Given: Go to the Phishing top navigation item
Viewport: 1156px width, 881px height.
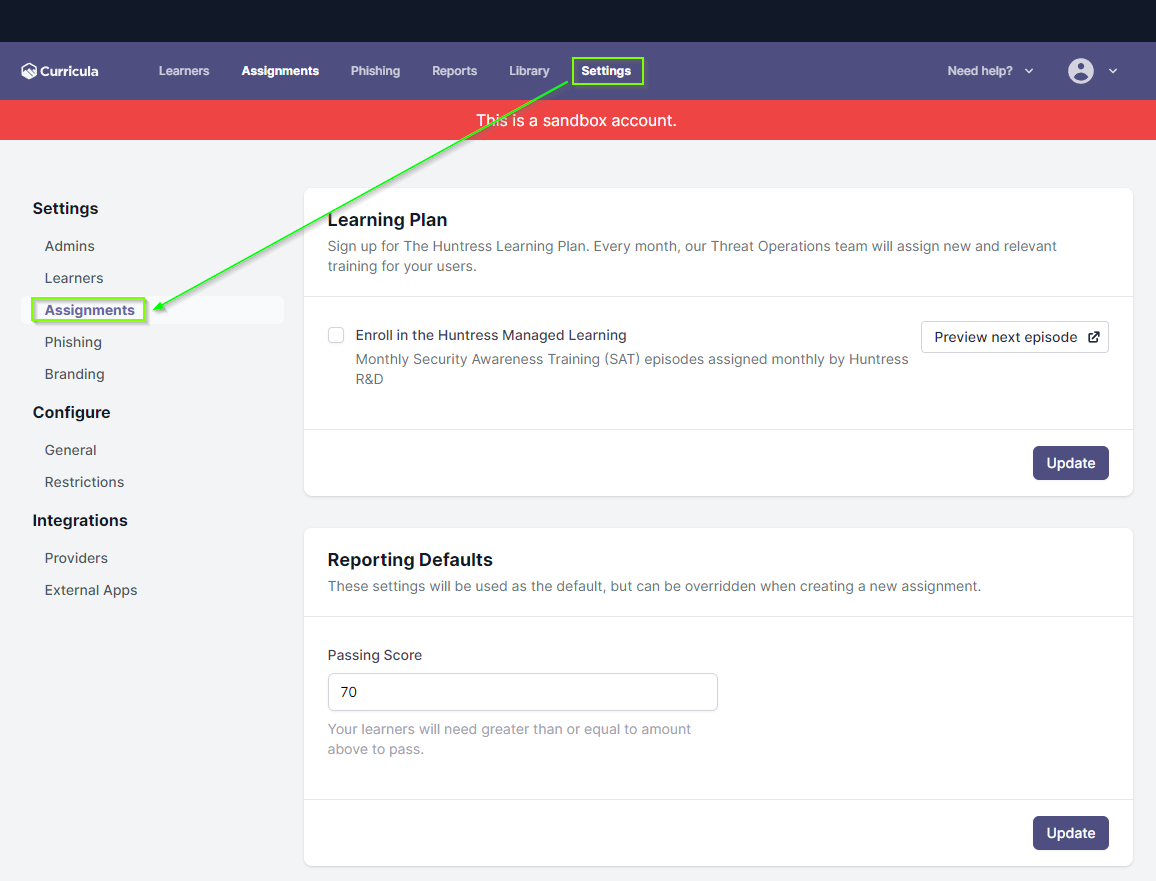Looking at the screenshot, I should [375, 71].
